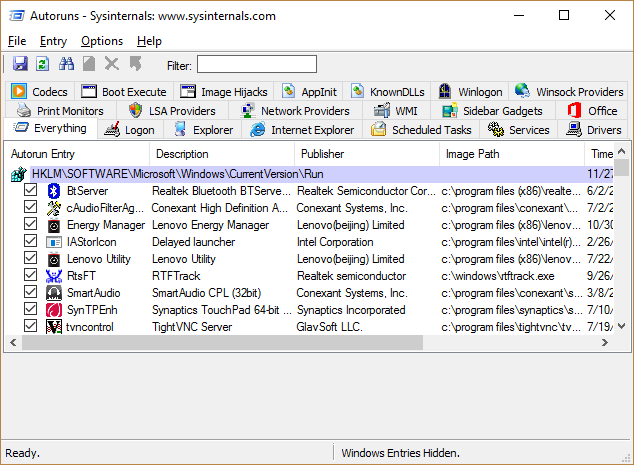Select the Print Monitors tab

[60, 111]
